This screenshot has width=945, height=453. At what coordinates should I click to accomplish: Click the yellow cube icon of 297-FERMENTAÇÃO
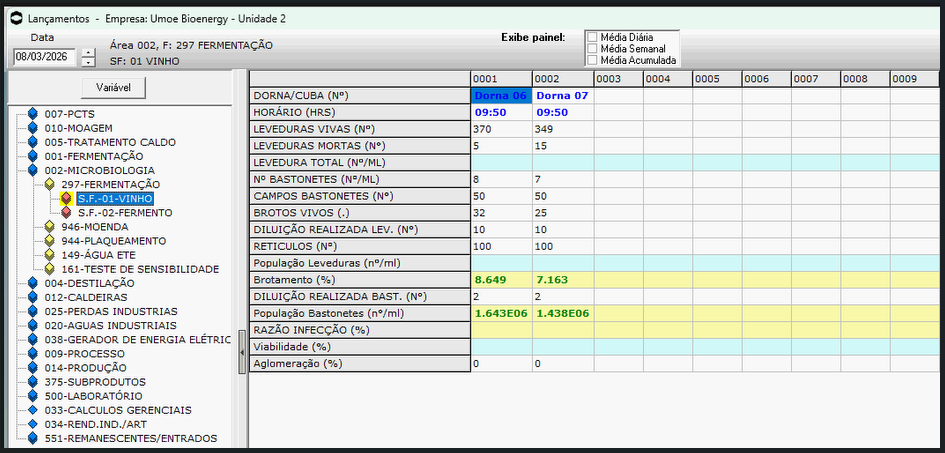pyautogui.click(x=49, y=184)
